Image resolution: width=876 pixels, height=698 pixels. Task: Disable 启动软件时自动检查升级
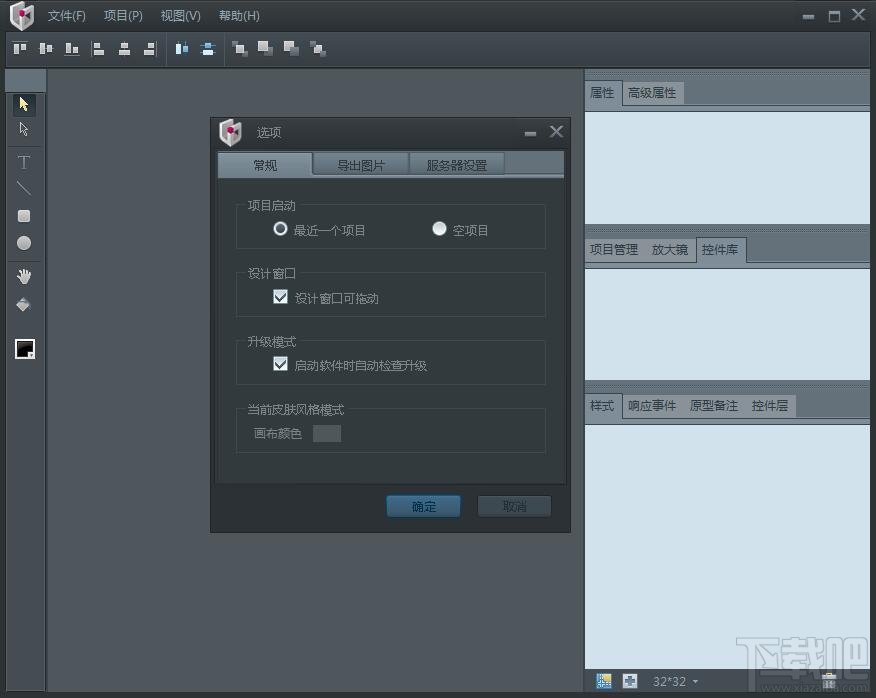pos(281,364)
